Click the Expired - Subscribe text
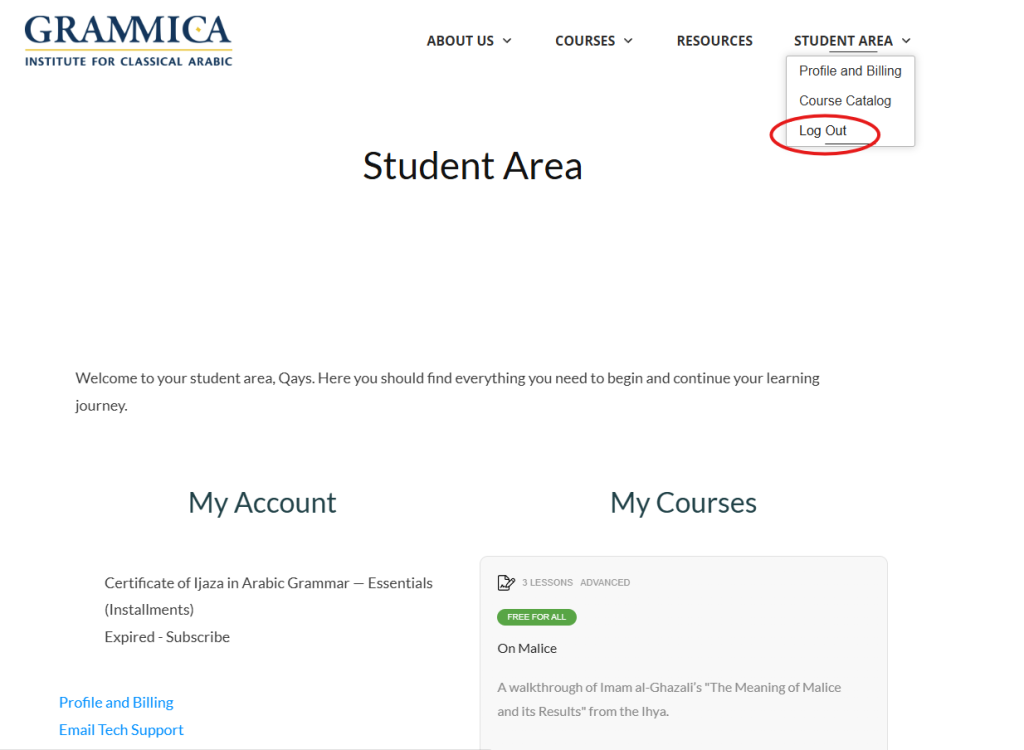This screenshot has height=750, width=1024. (167, 637)
